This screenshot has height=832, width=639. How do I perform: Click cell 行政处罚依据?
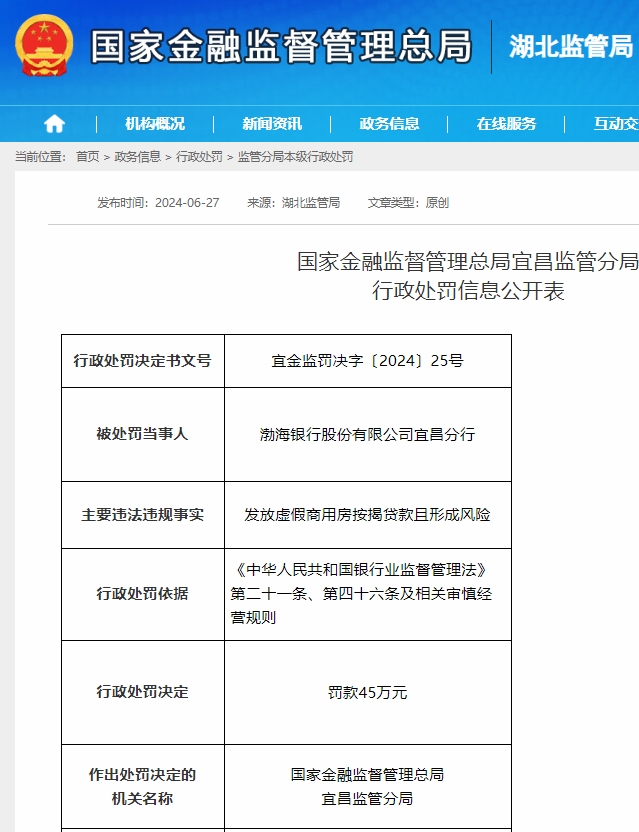(x=143, y=594)
